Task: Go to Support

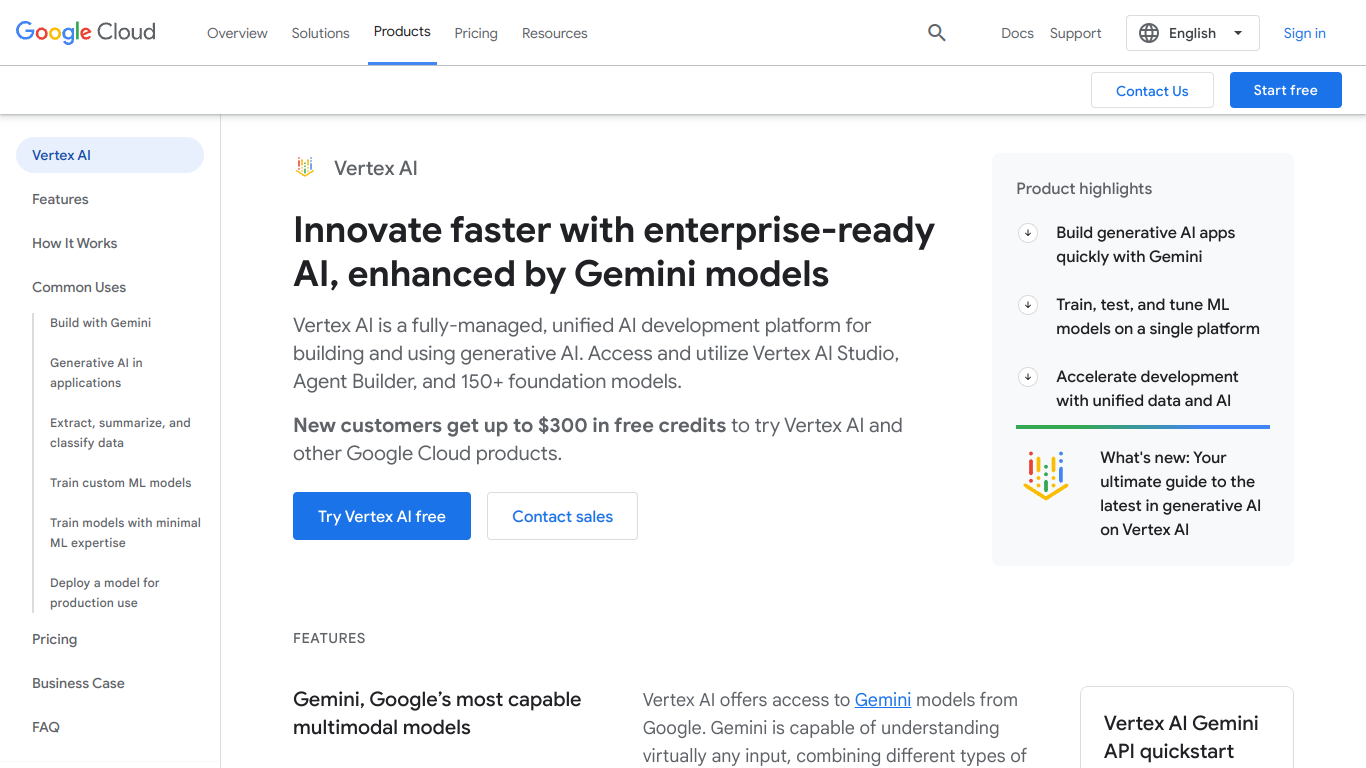Action: click(1075, 33)
